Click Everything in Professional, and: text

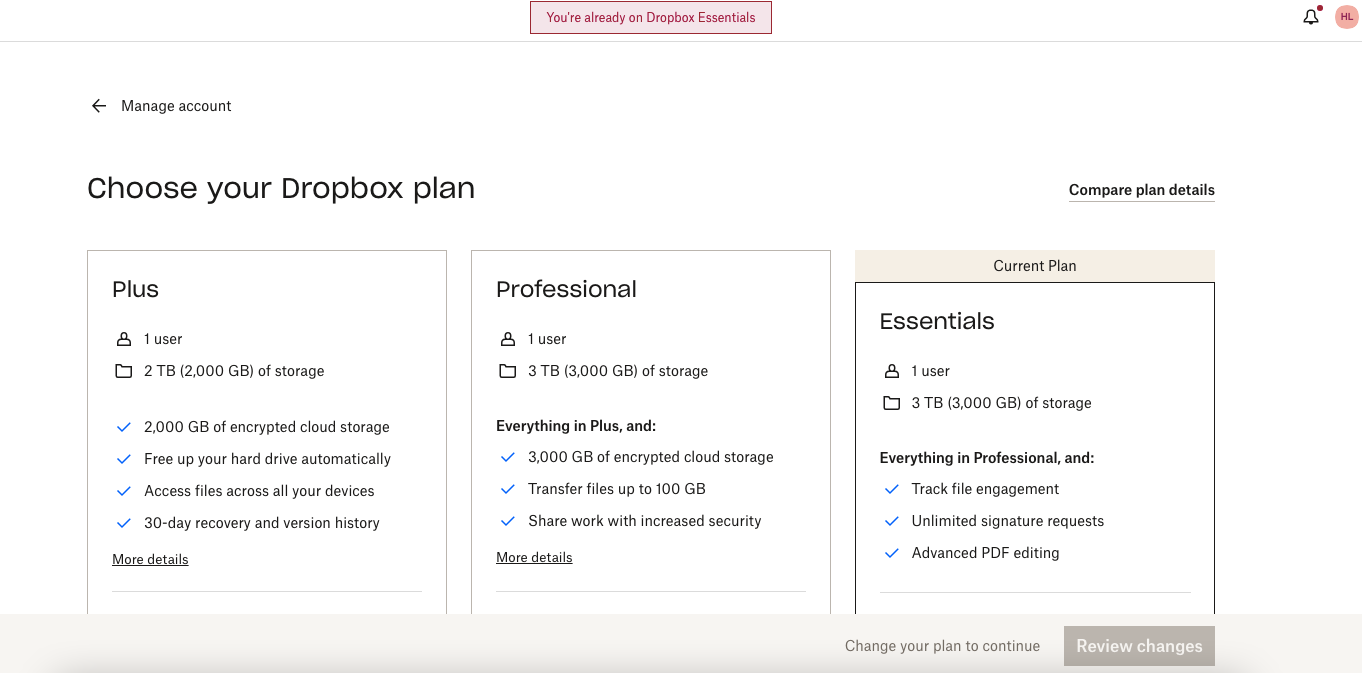point(987,458)
